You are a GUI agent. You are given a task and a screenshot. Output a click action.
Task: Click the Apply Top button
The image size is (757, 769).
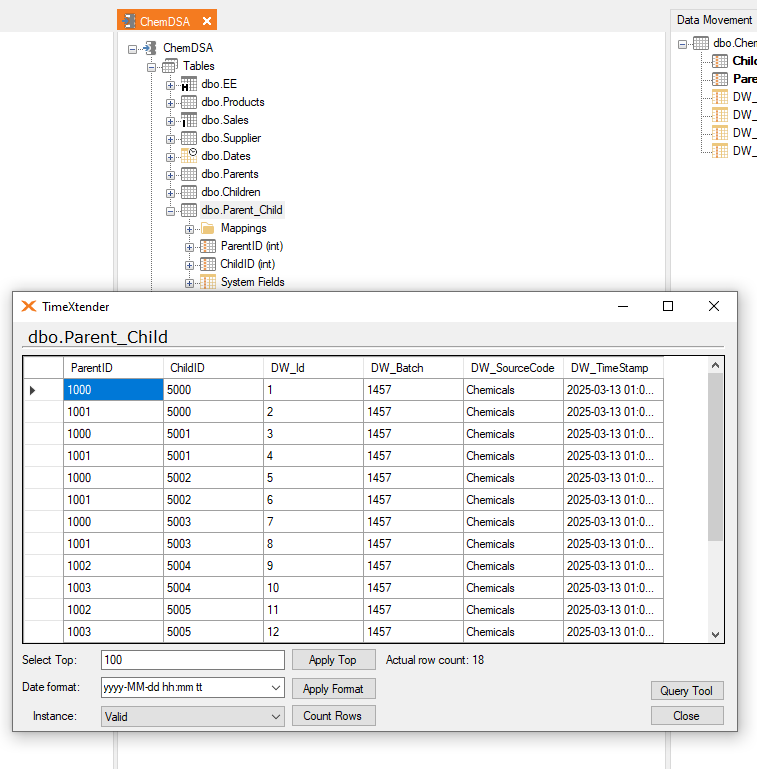coord(333,660)
